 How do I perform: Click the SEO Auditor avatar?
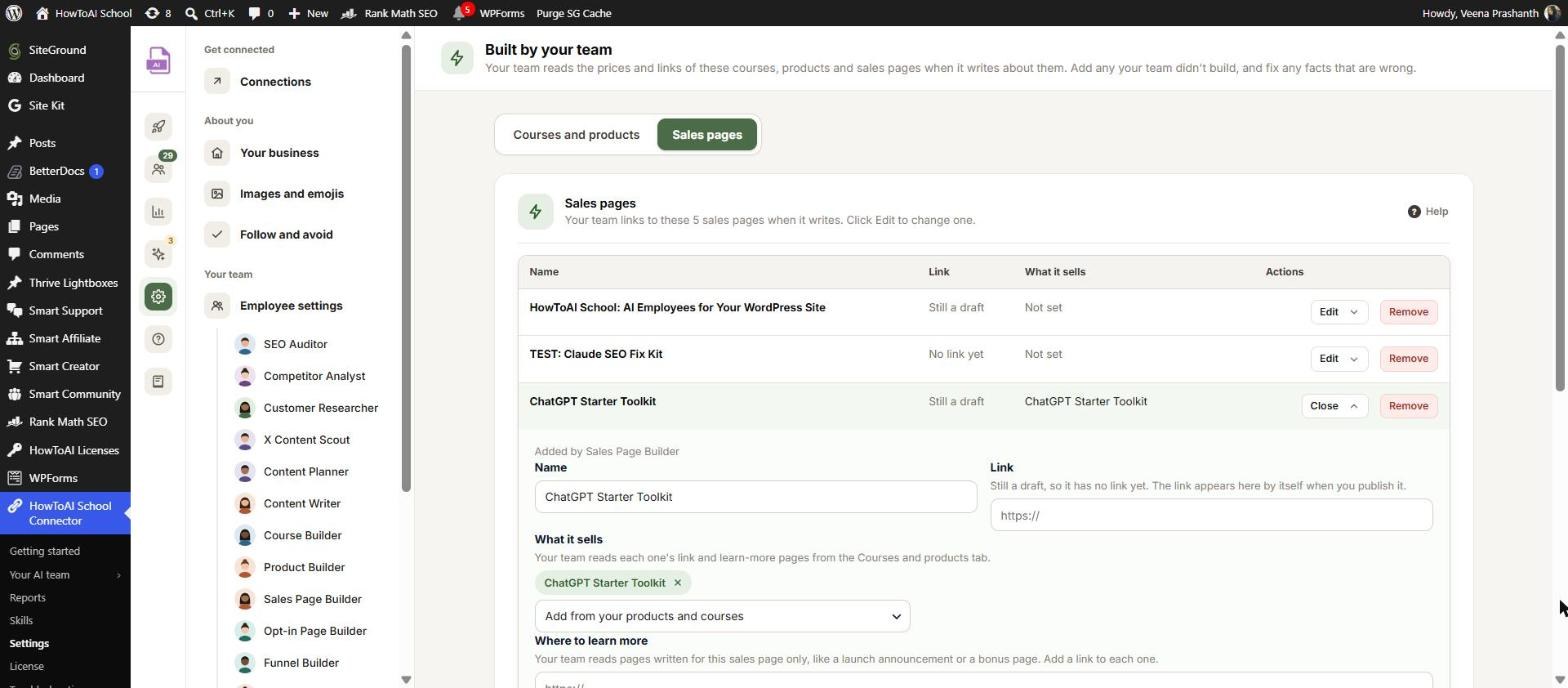point(244,344)
